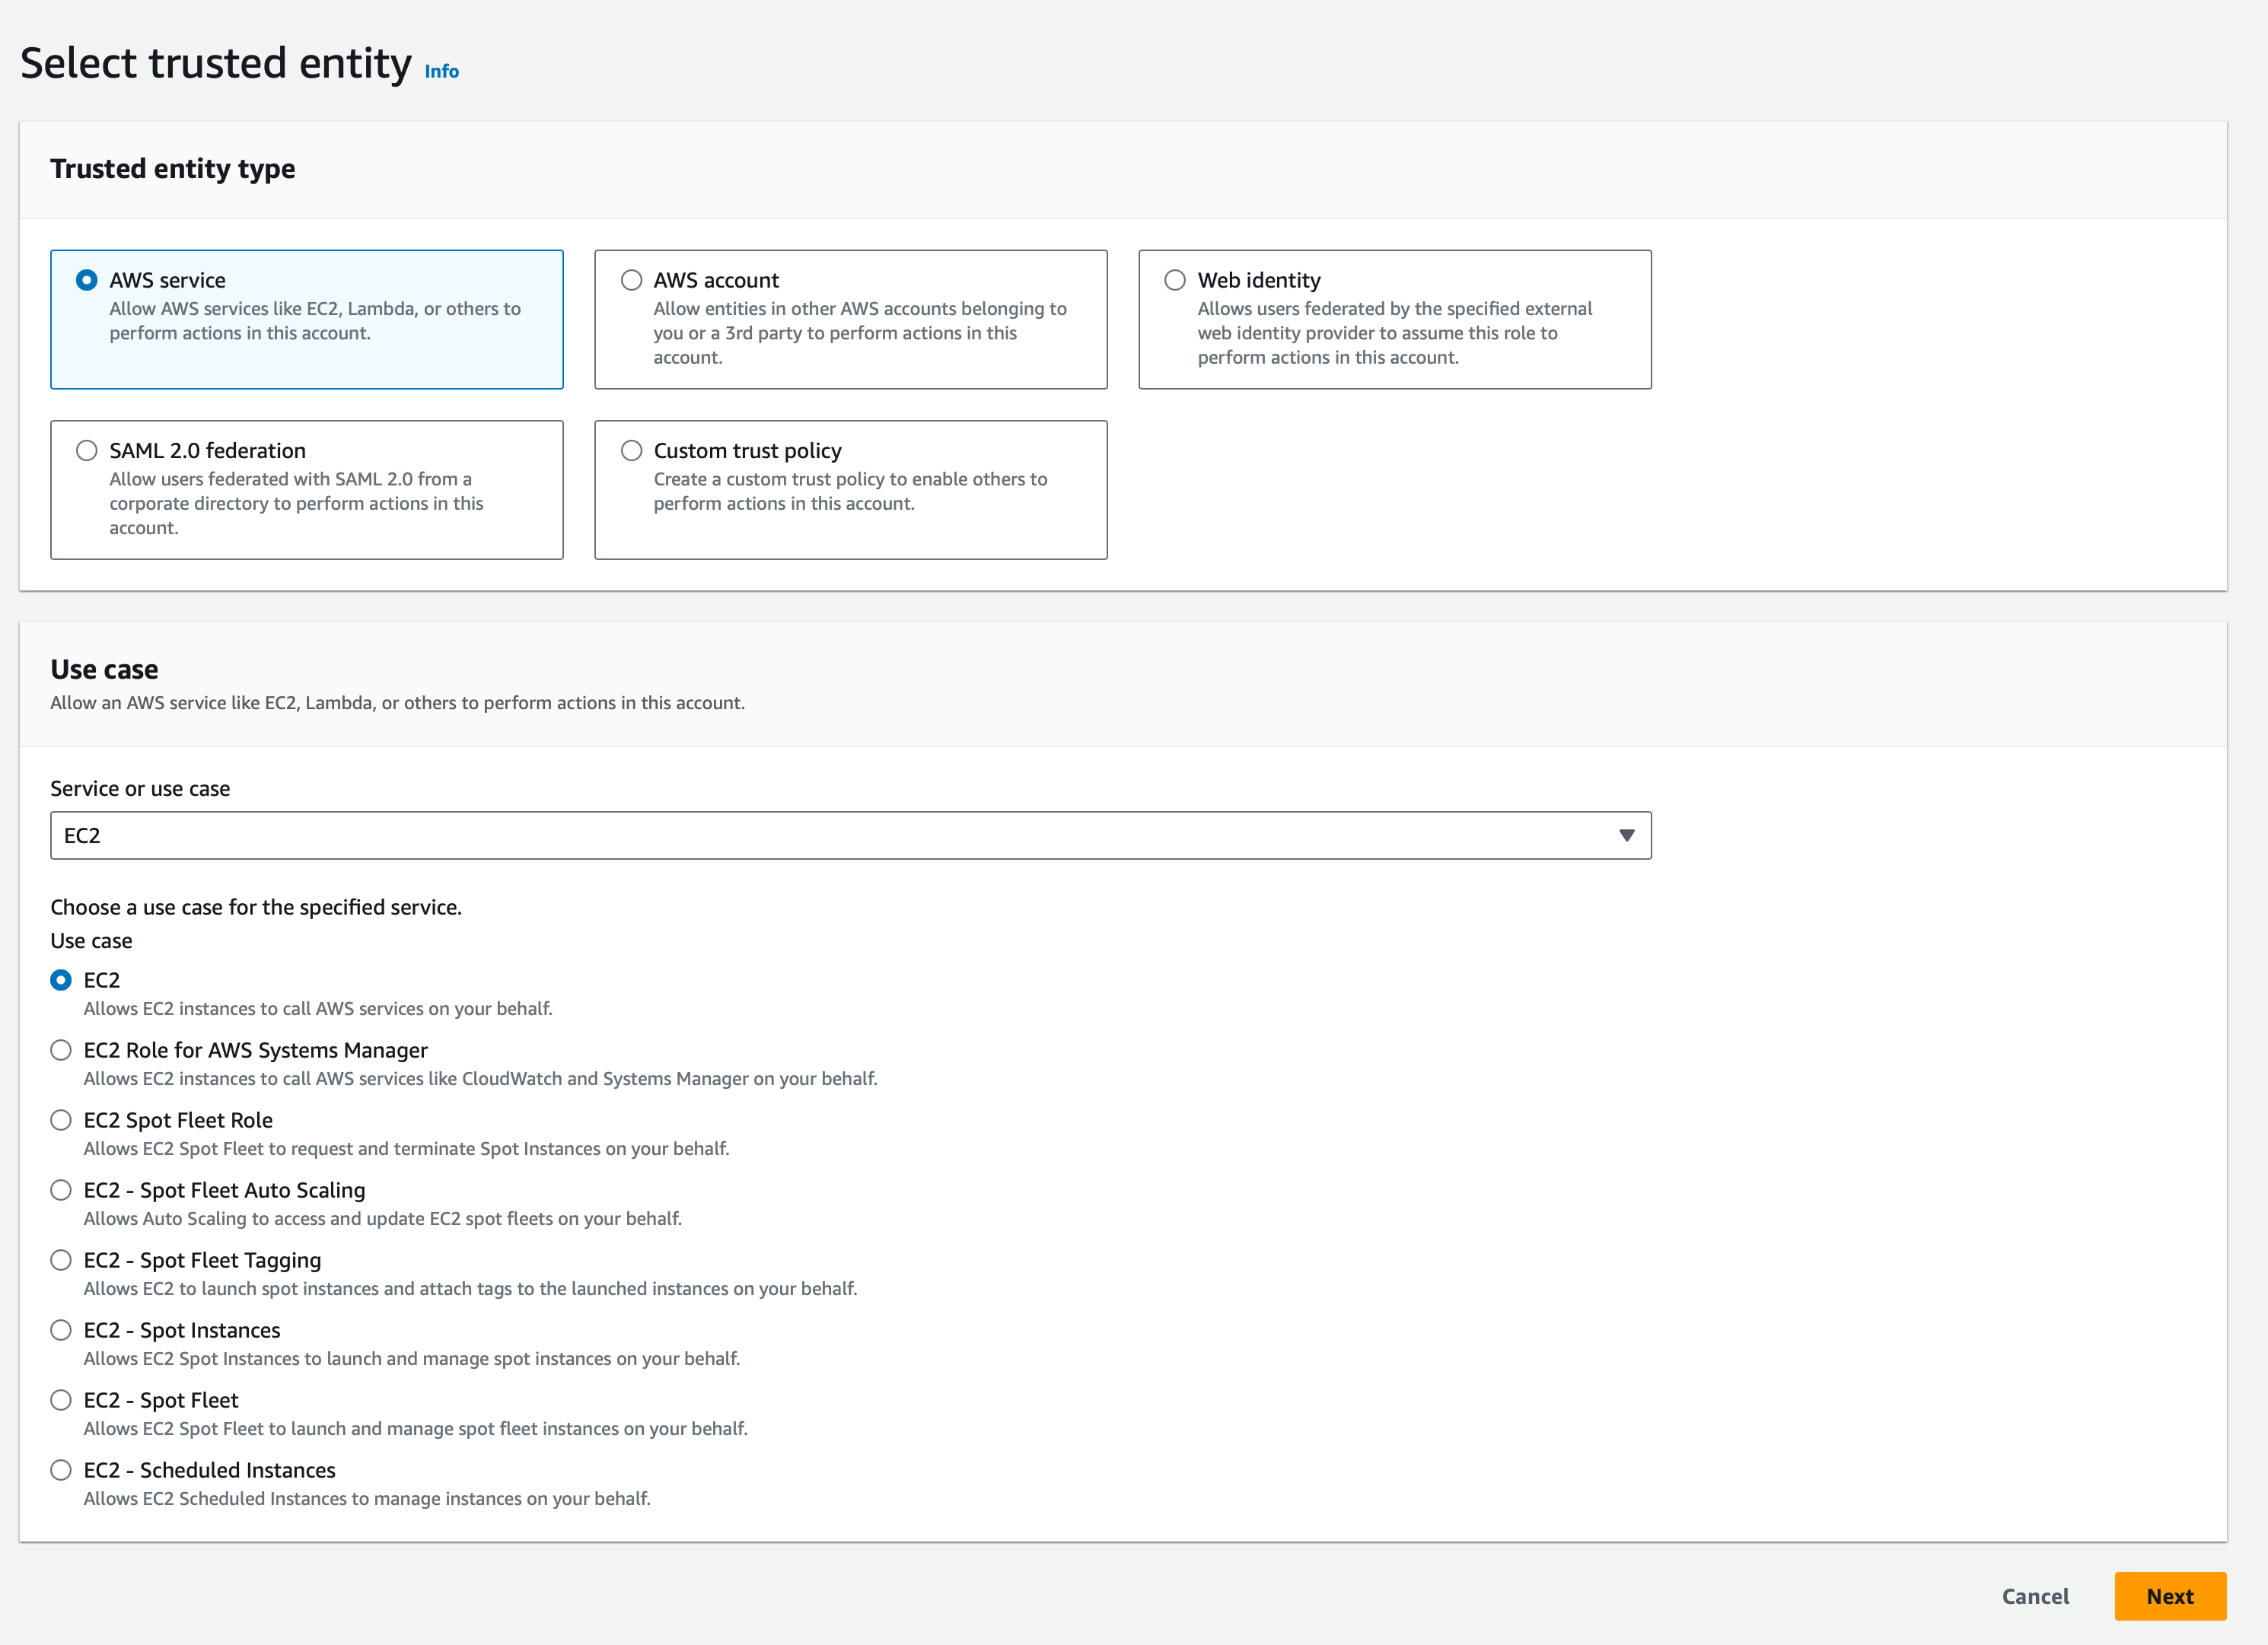Select the Web identity option
The image size is (2268, 1645).
click(x=1175, y=280)
